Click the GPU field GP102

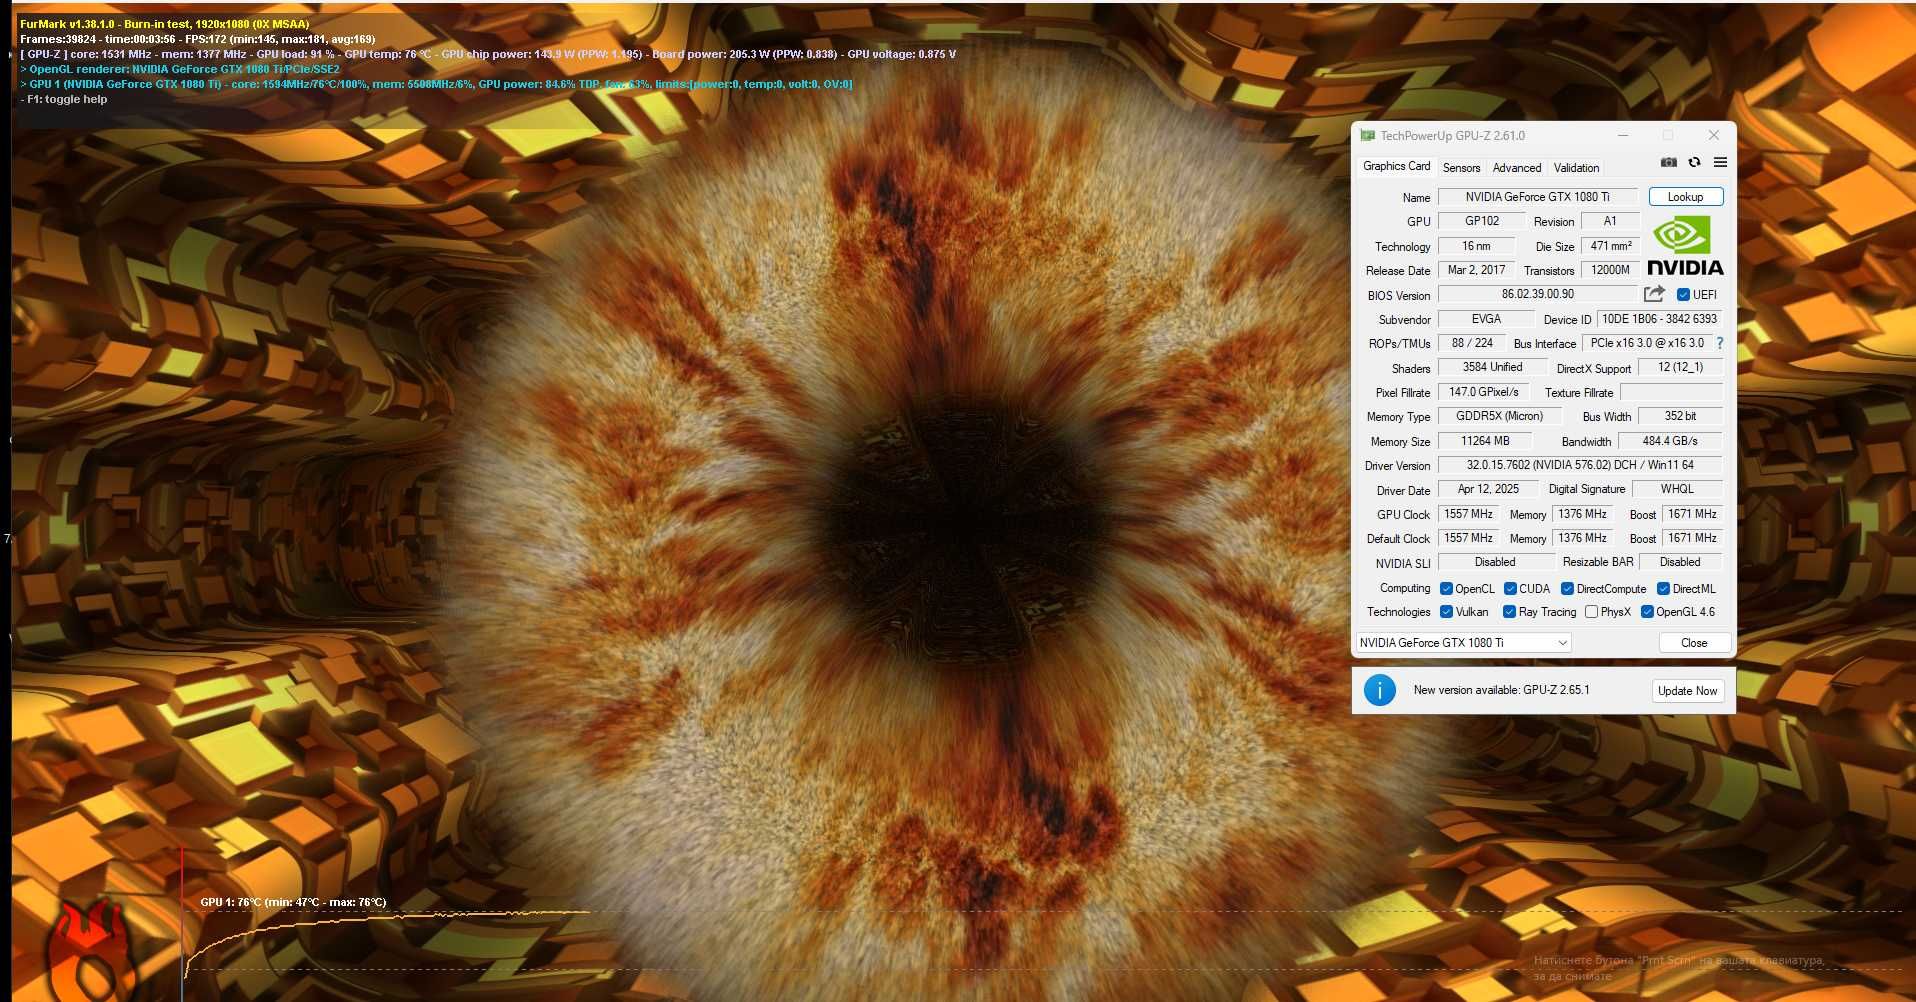(1482, 221)
